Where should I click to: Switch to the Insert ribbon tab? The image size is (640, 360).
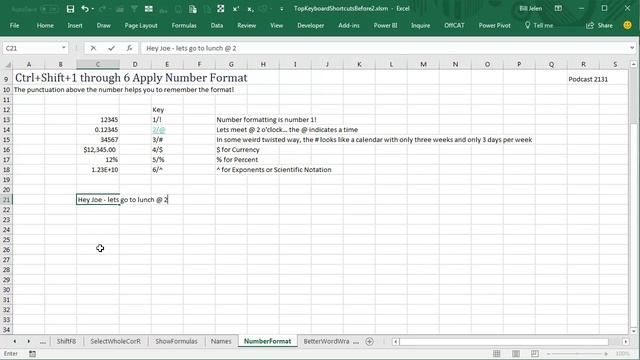pos(75,25)
